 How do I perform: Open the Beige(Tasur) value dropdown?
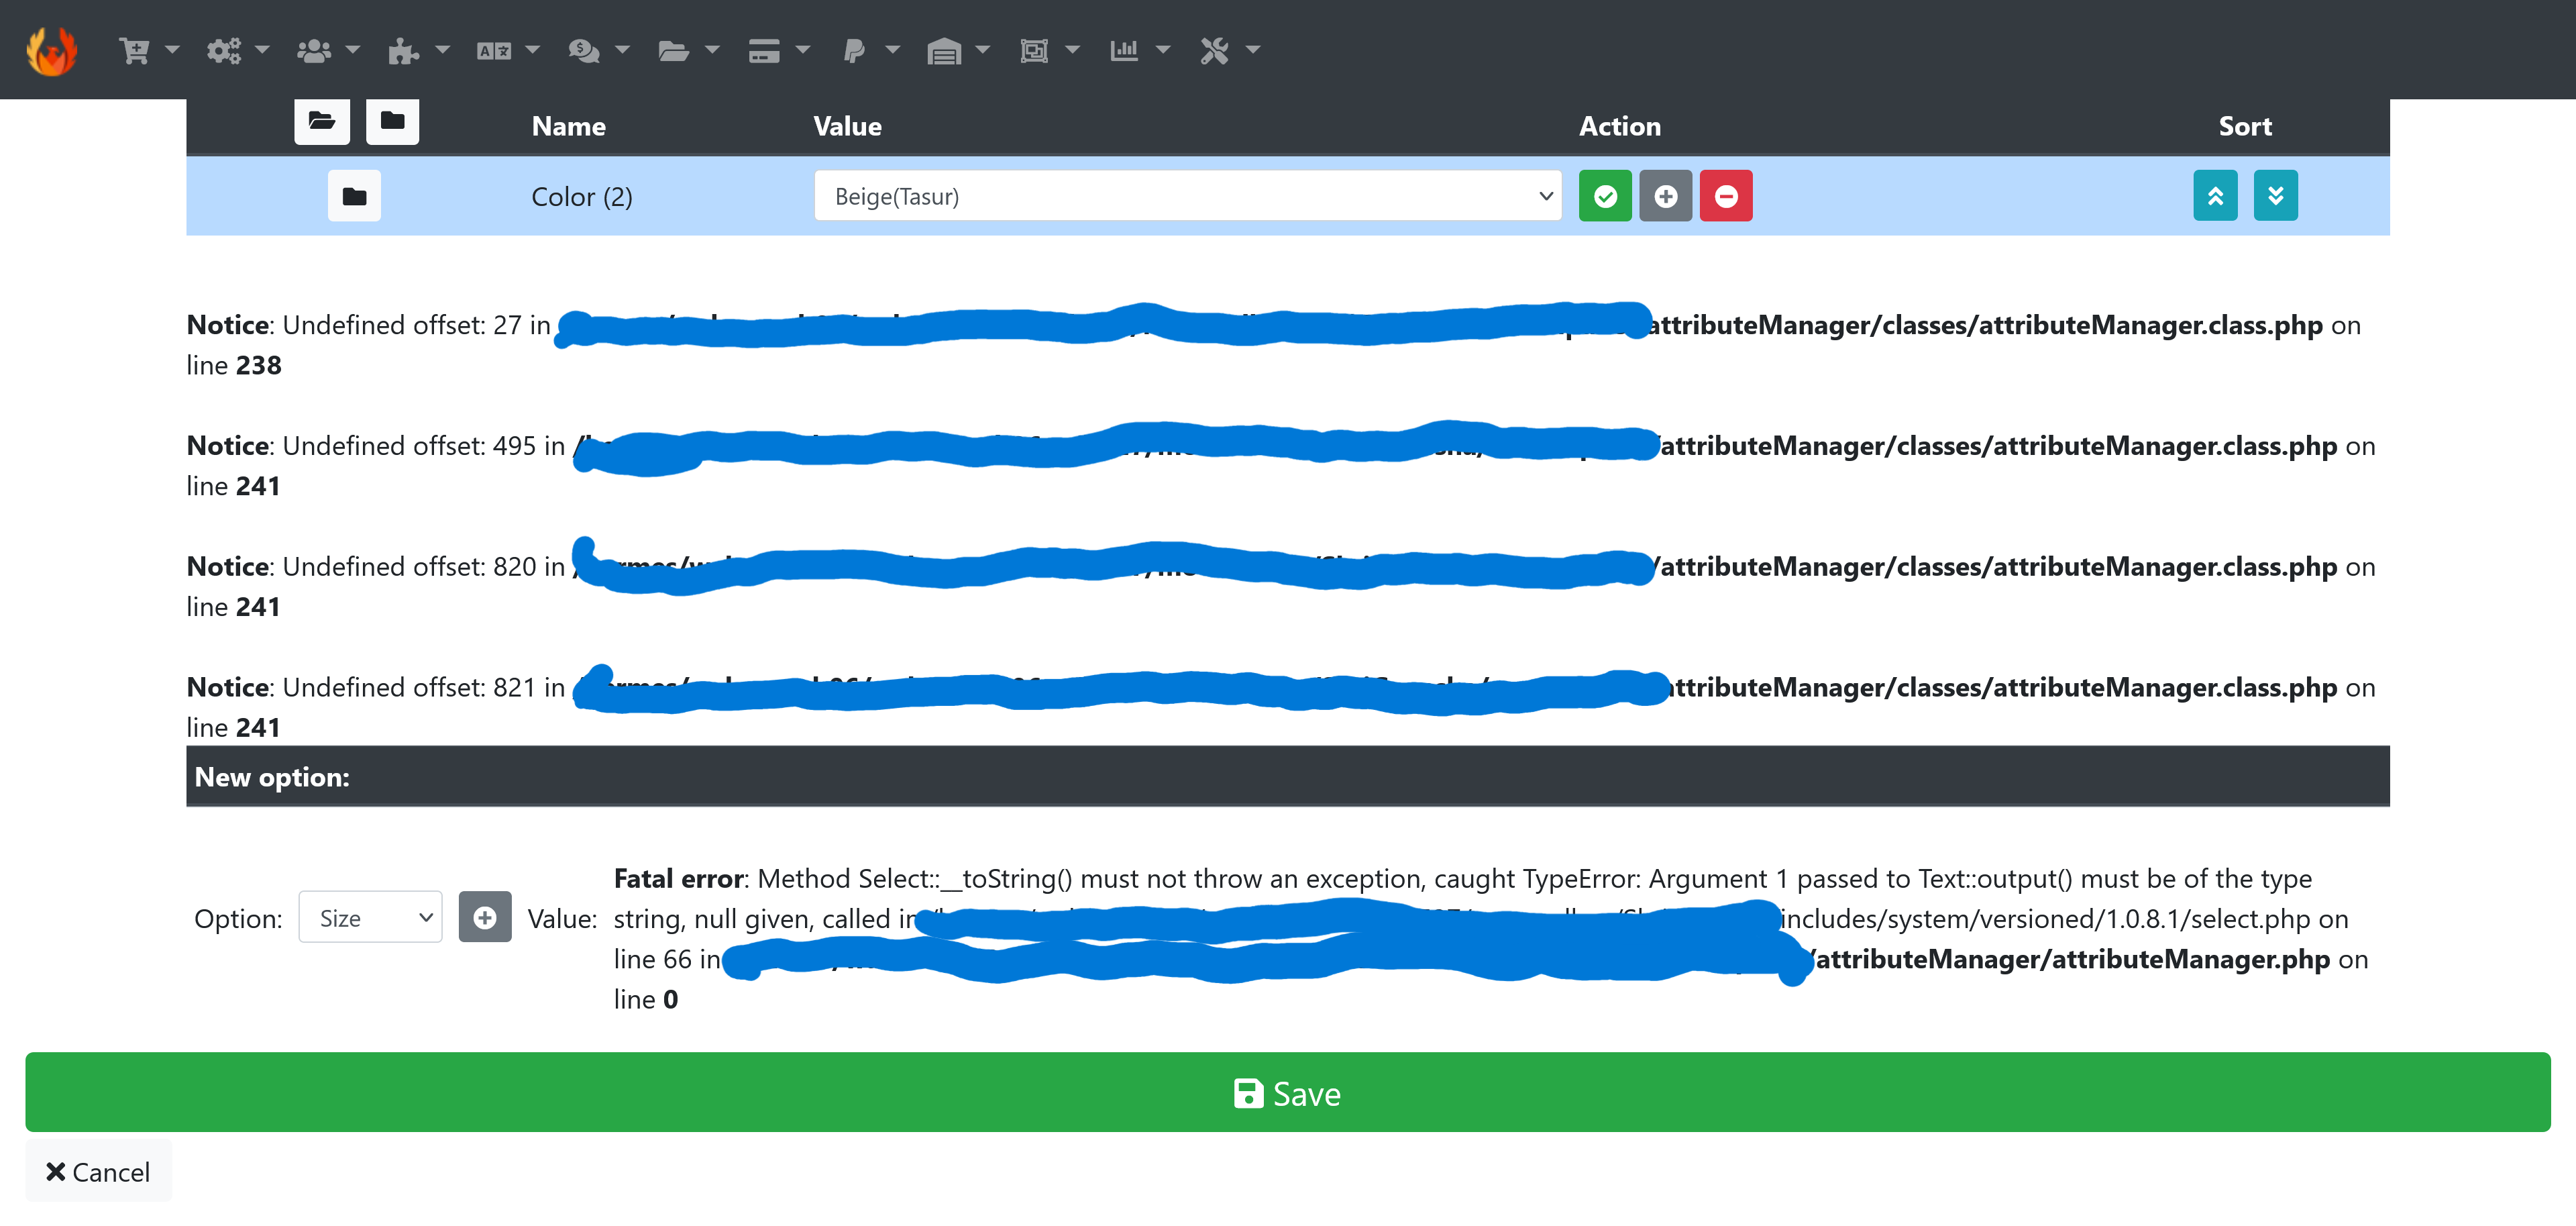[1187, 196]
